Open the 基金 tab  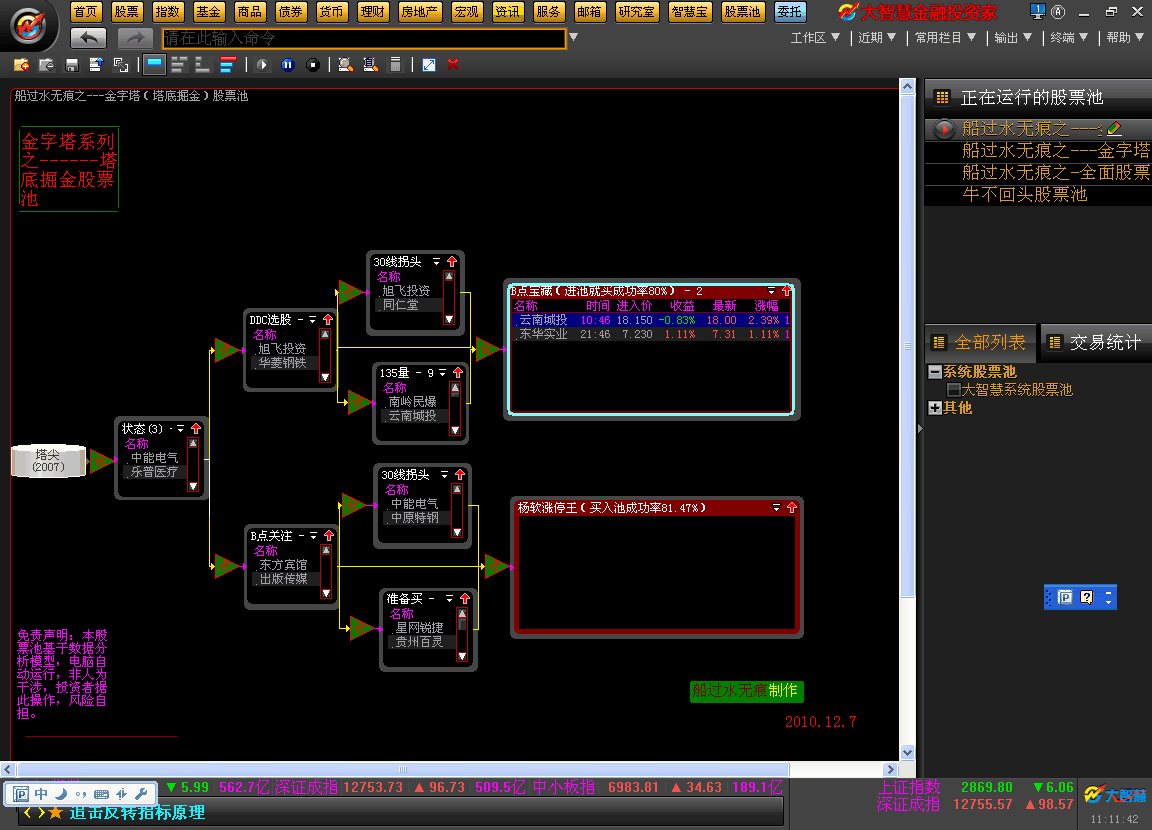208,11
